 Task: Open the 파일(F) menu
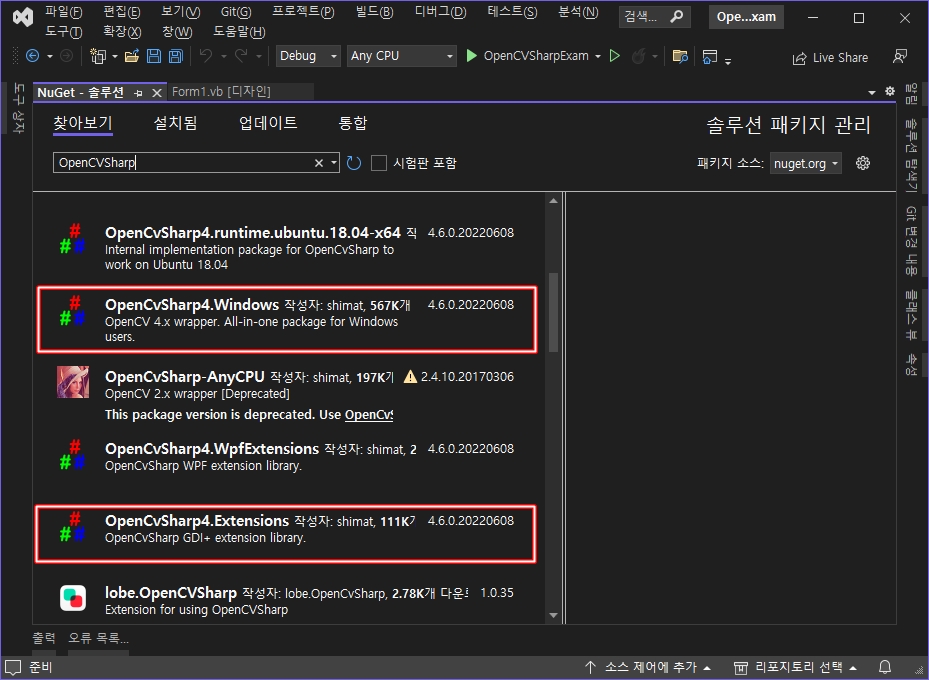point(63,12)
